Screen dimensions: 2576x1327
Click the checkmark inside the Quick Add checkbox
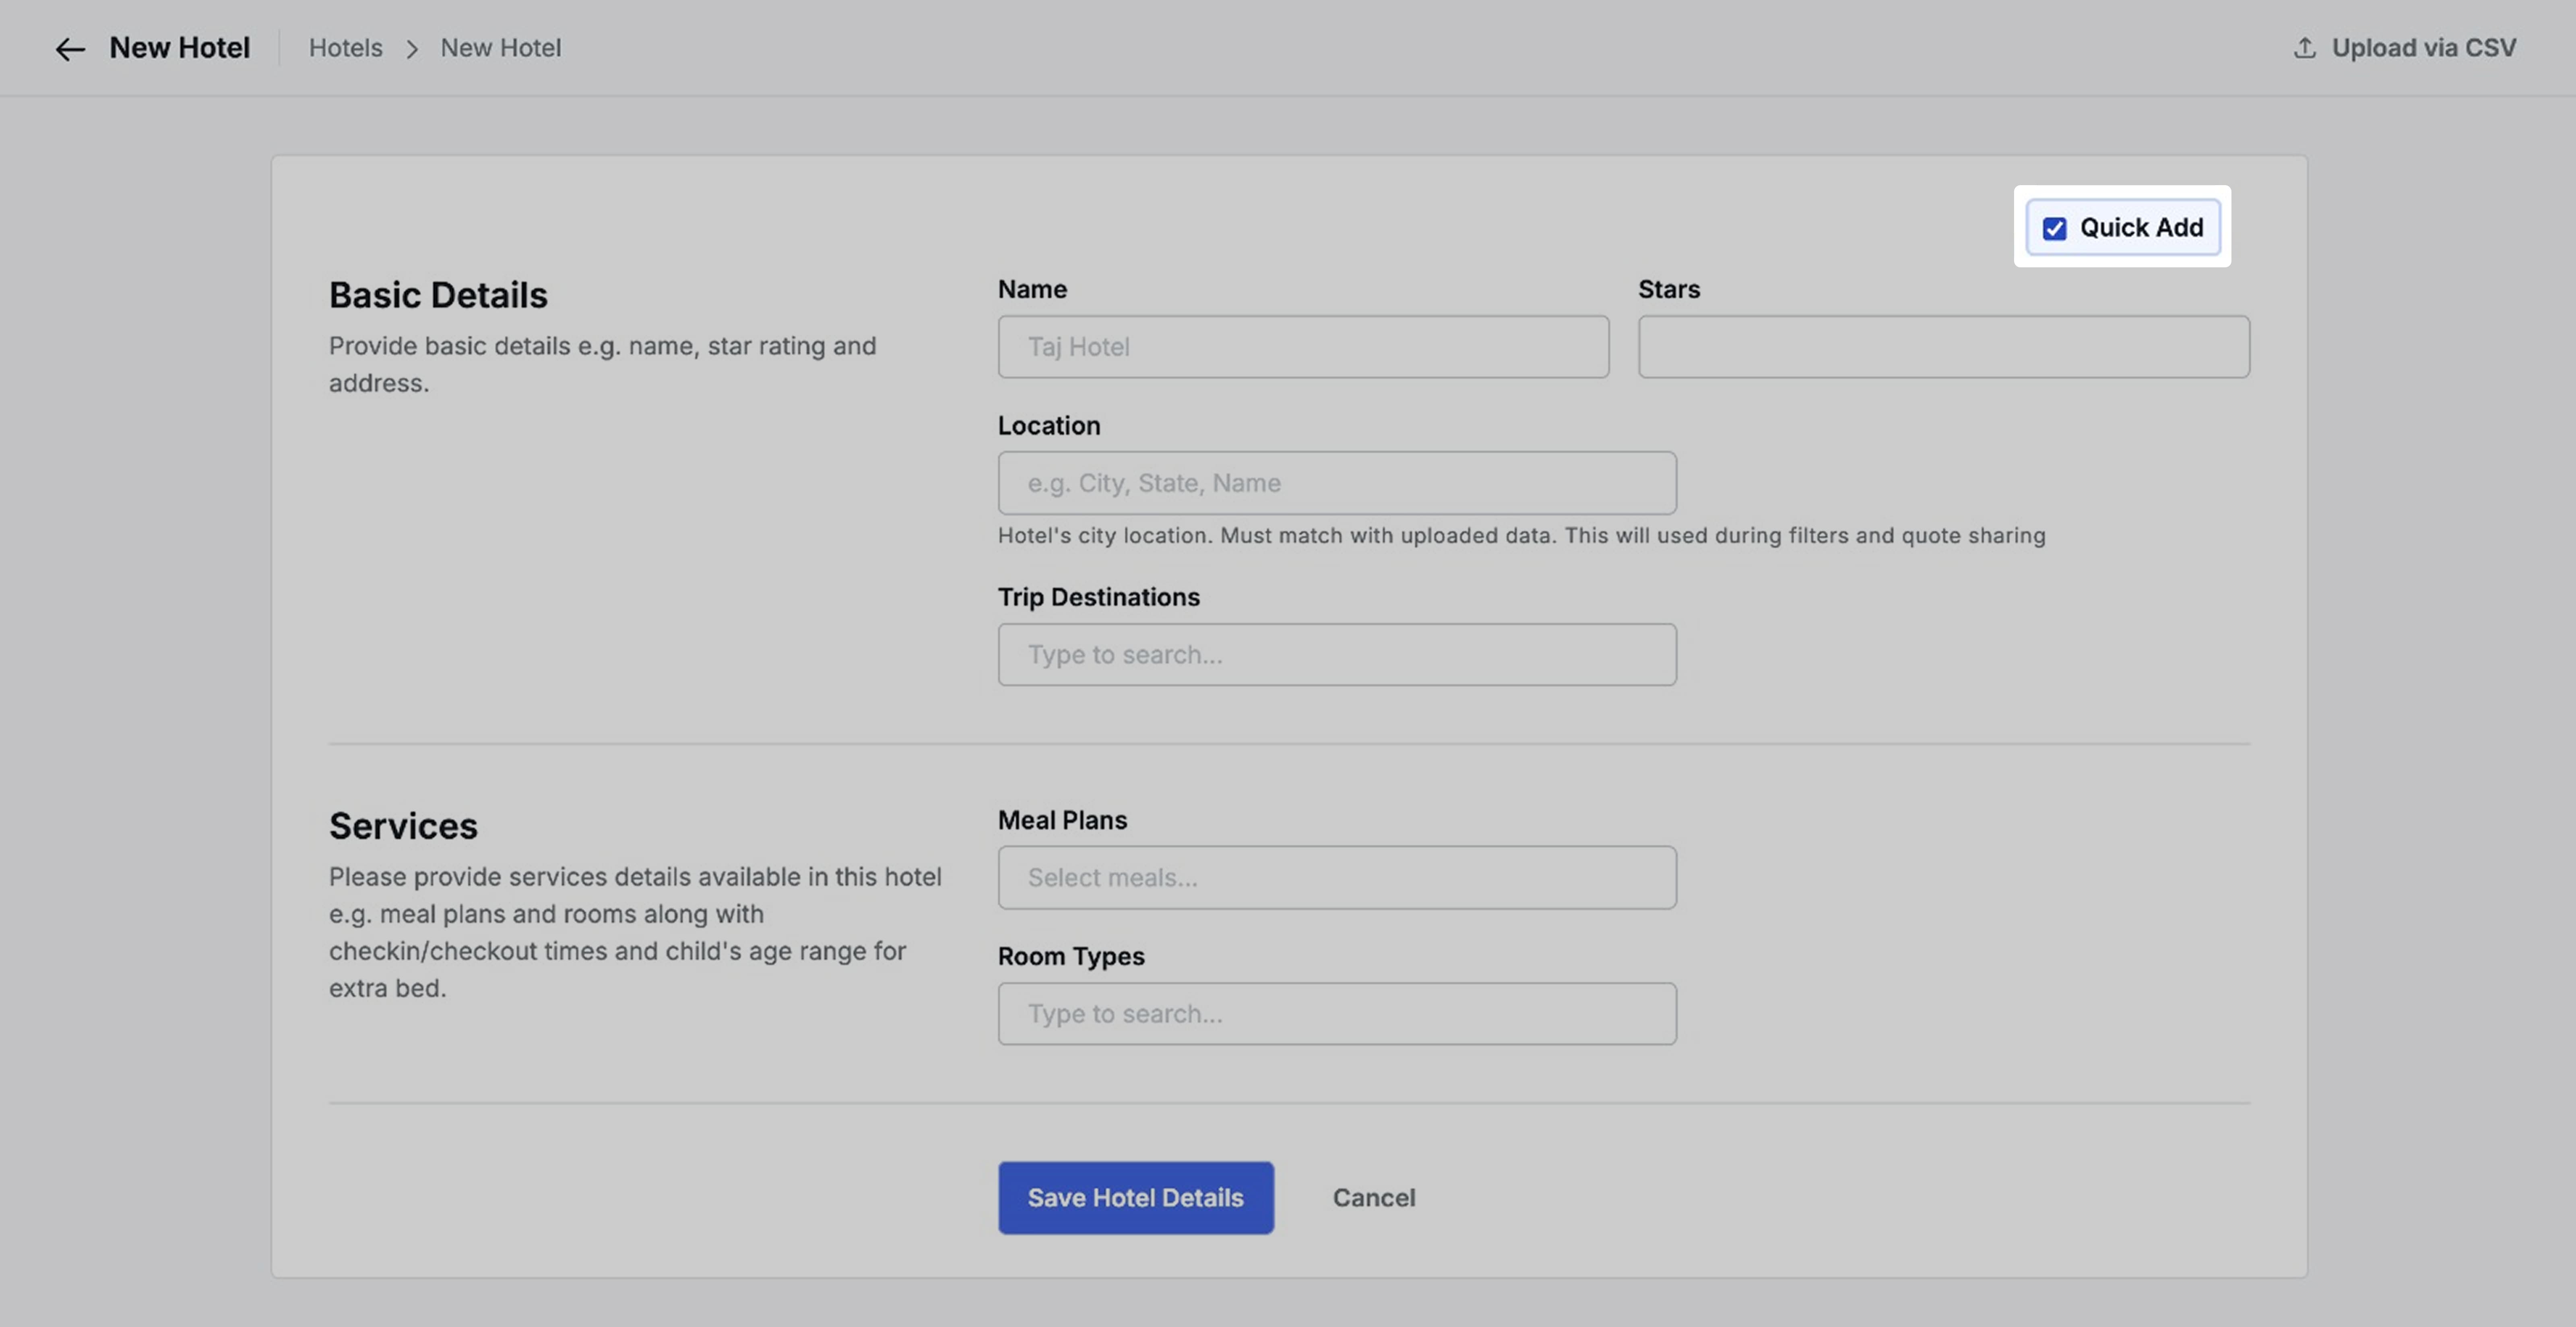point(2054,228)
